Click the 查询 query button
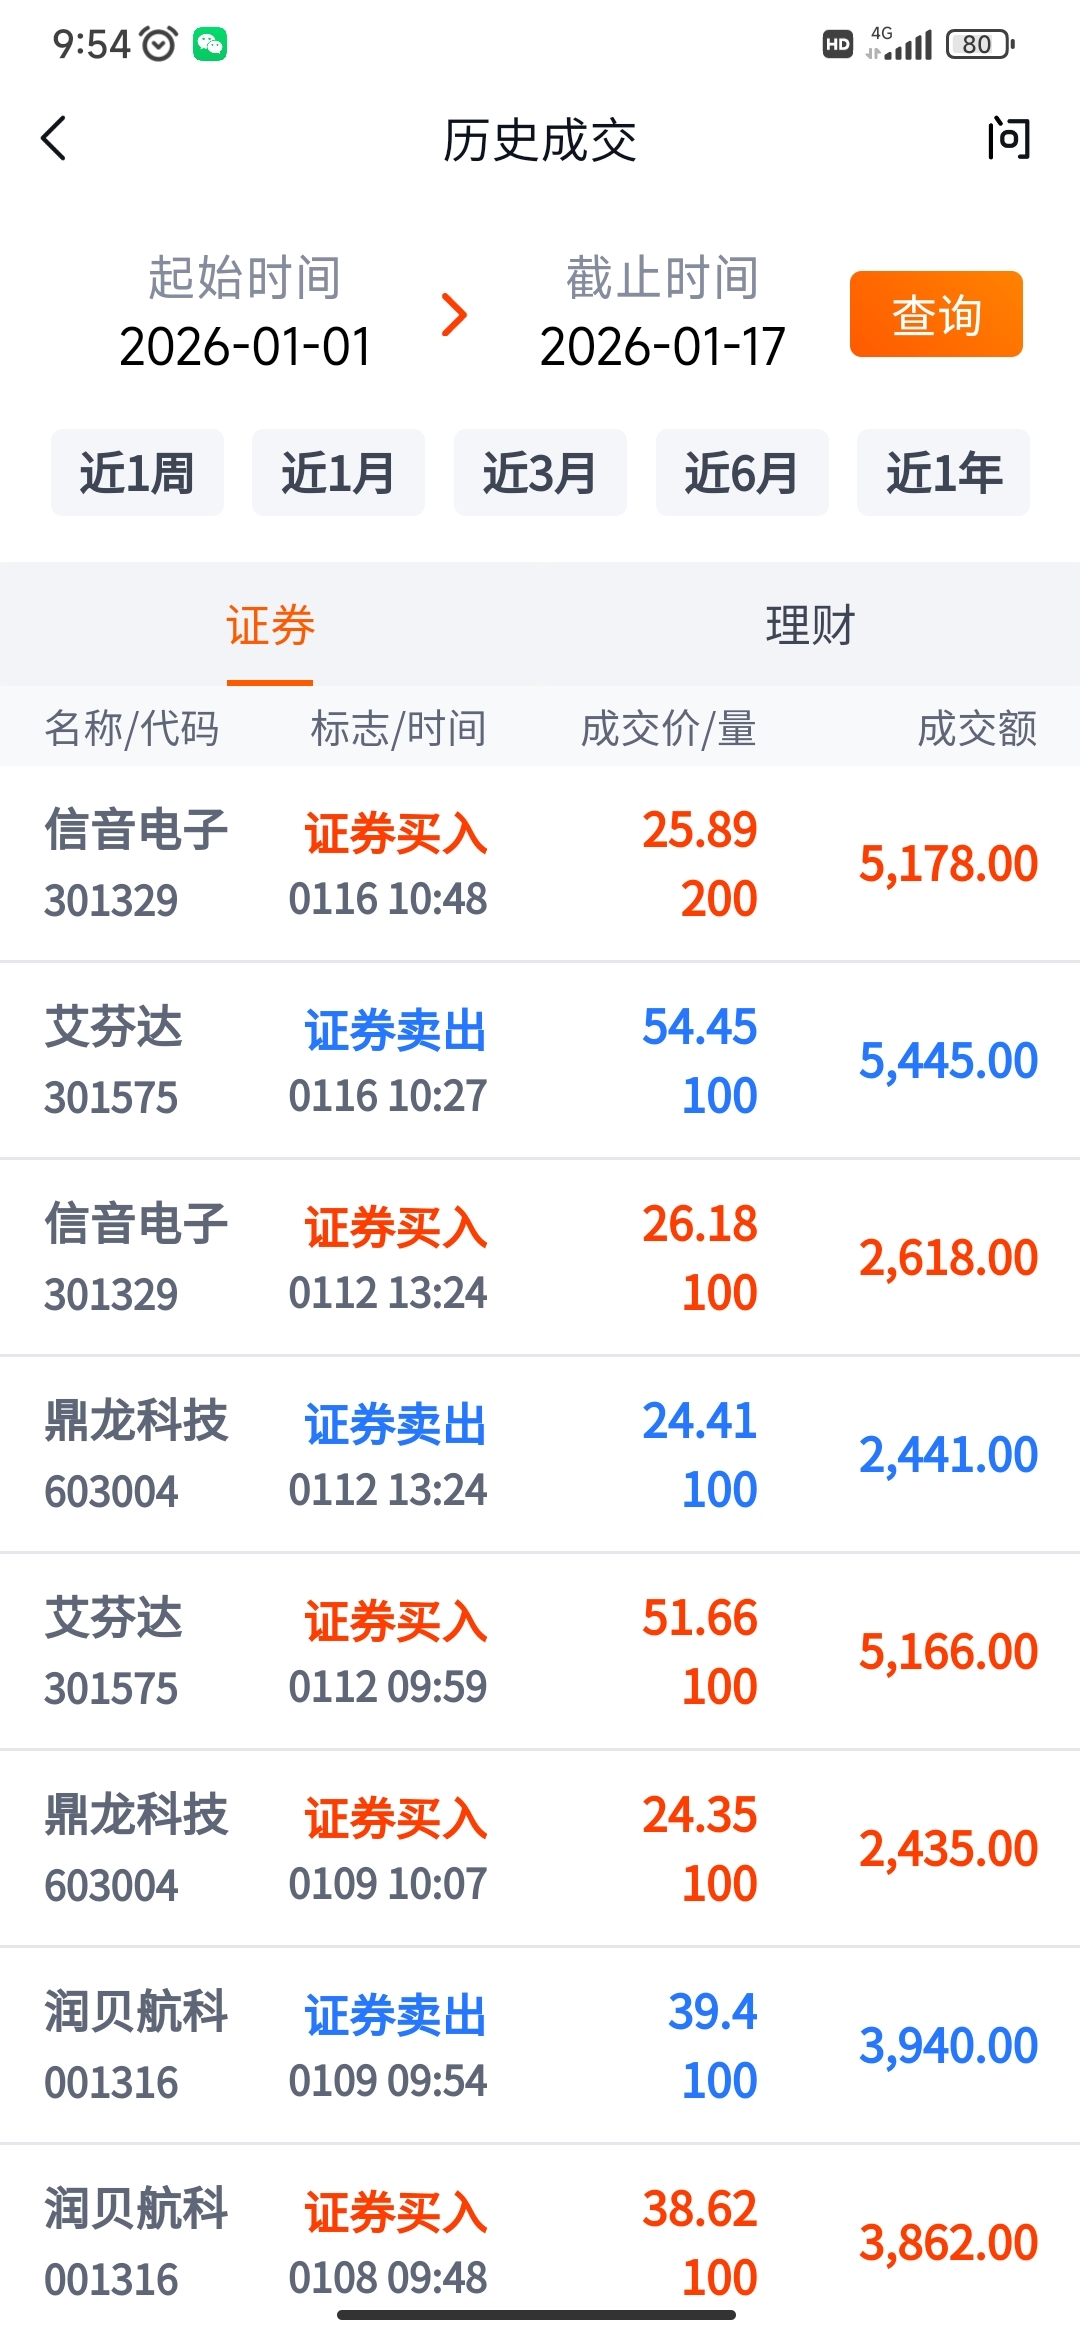1080x2340 pixels. click(936, 314)
